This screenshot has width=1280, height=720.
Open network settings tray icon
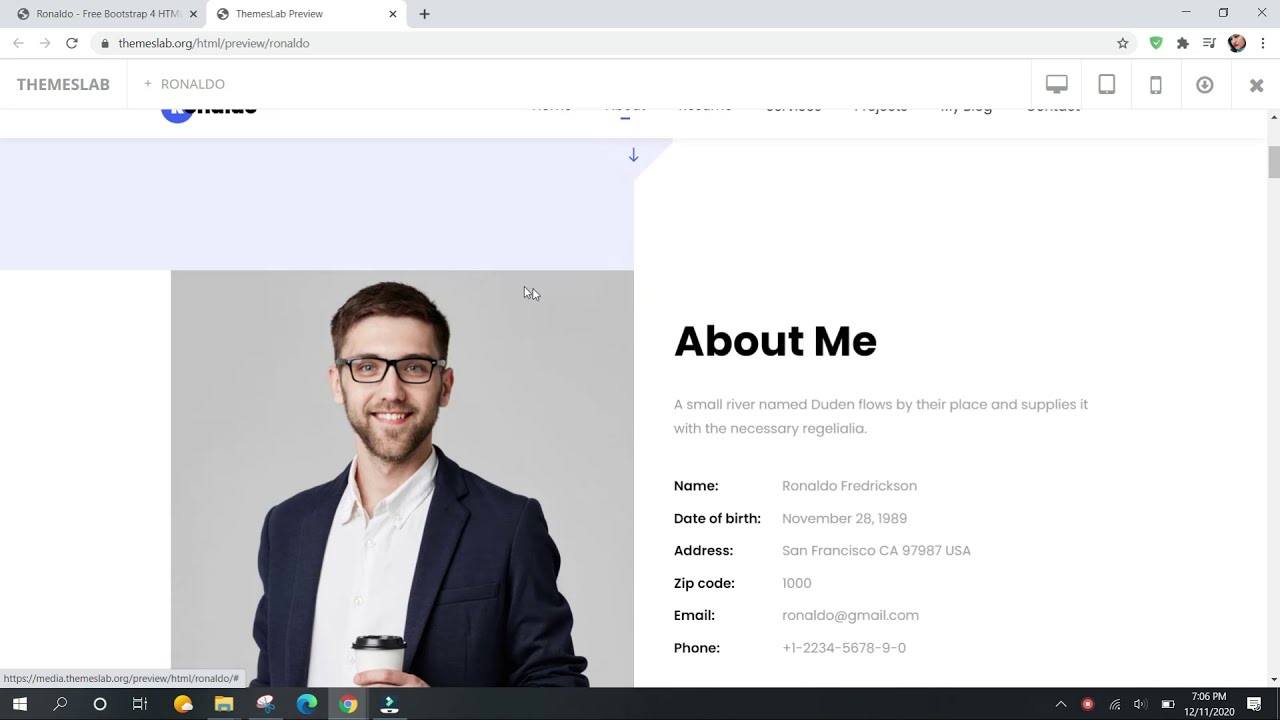pos(1115,704)
